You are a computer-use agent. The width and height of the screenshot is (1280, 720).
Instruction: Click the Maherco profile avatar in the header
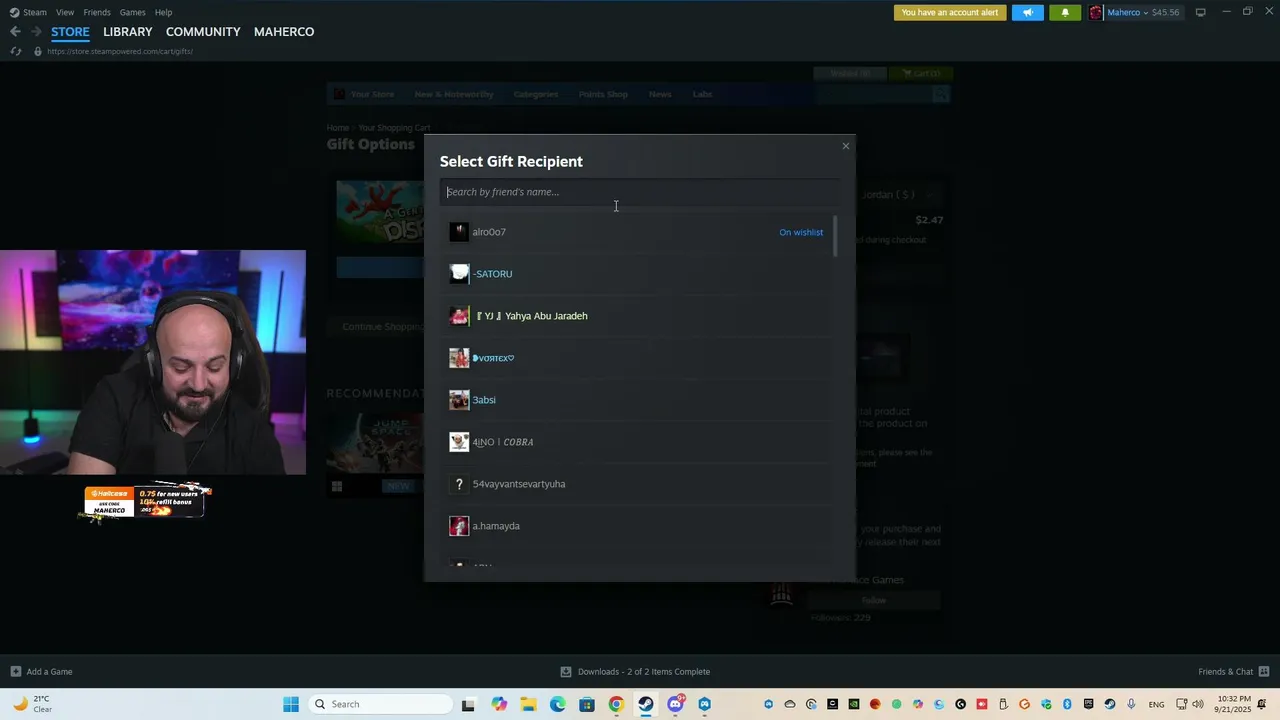point(1096,13)
